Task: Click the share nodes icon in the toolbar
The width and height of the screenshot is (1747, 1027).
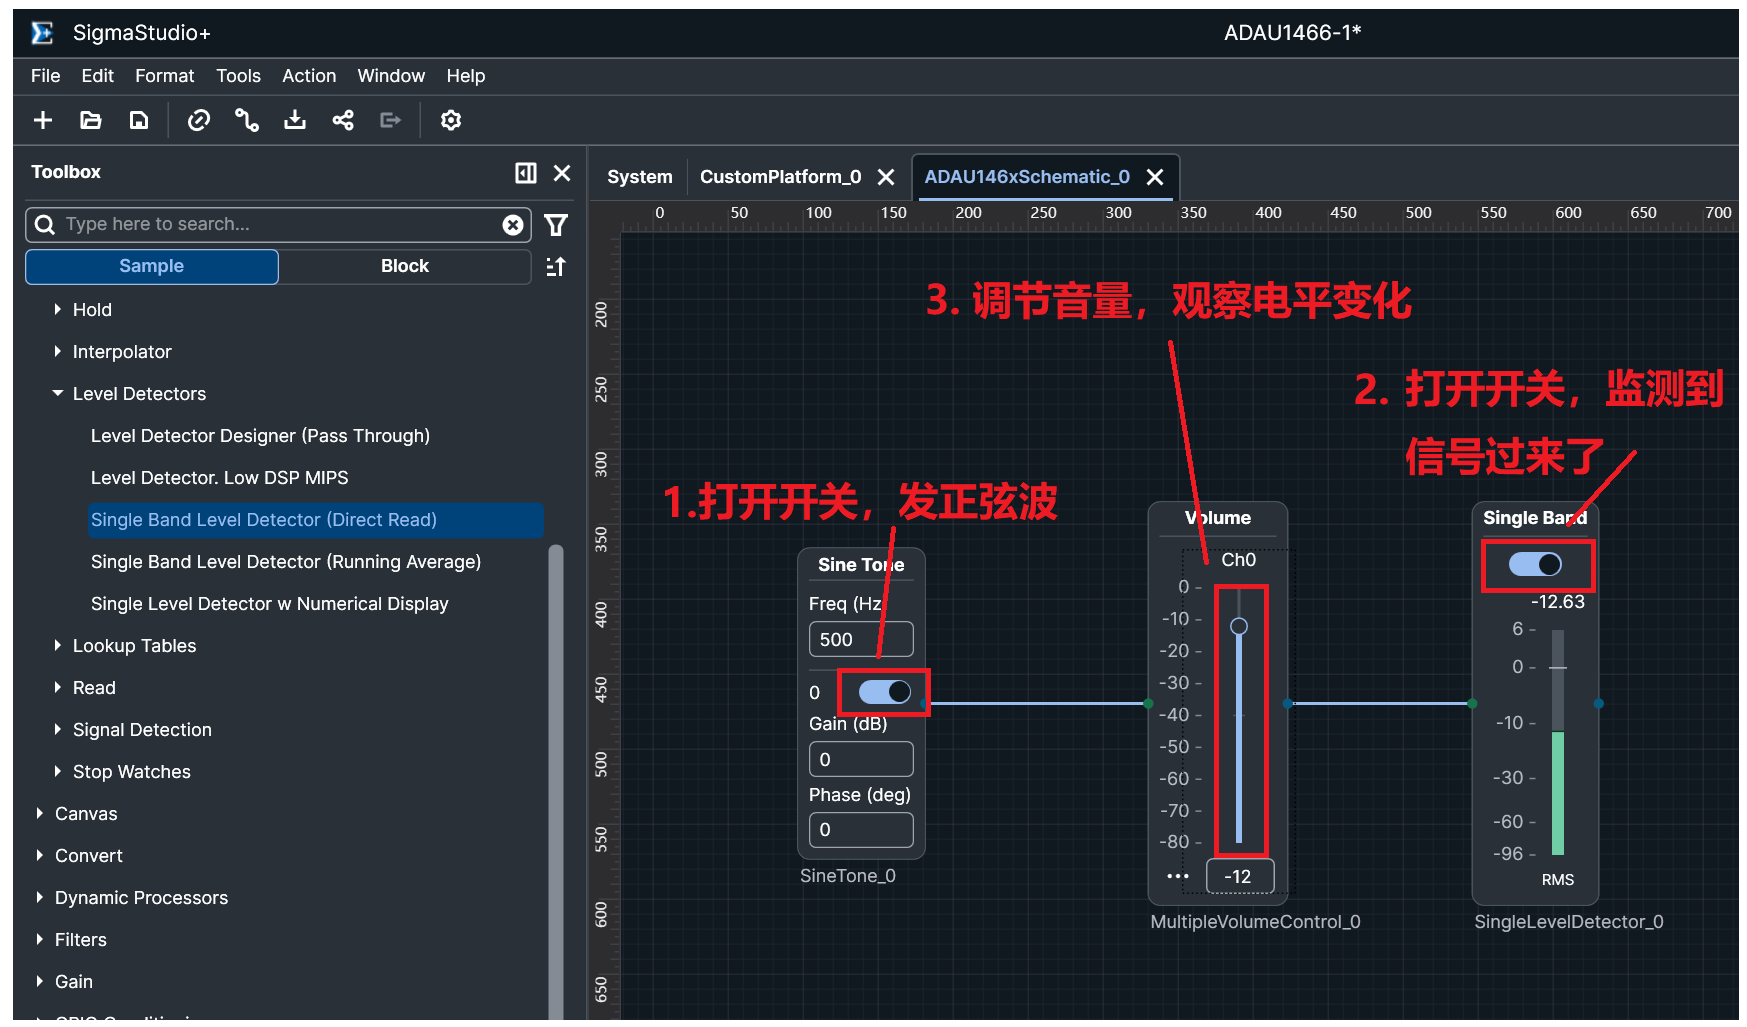Action: [x=343, y=120]
